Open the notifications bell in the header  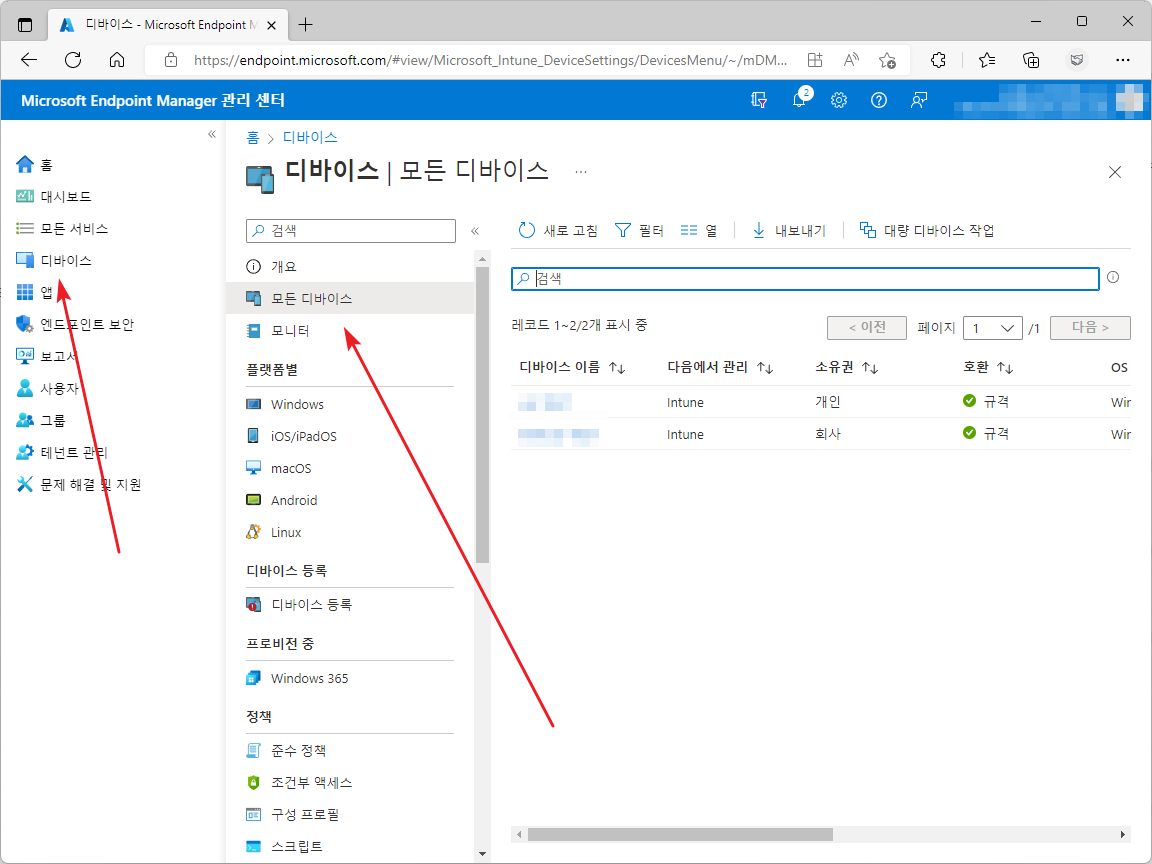(x=799, y=100)
